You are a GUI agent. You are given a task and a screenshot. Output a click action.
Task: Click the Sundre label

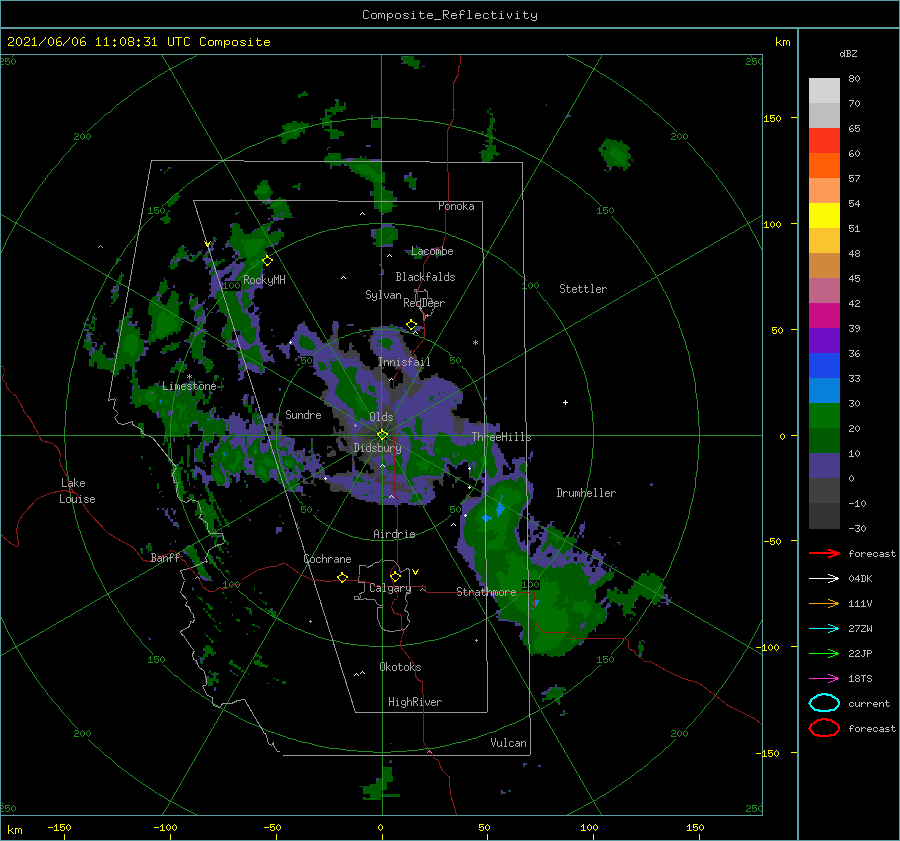pos(303,414)
